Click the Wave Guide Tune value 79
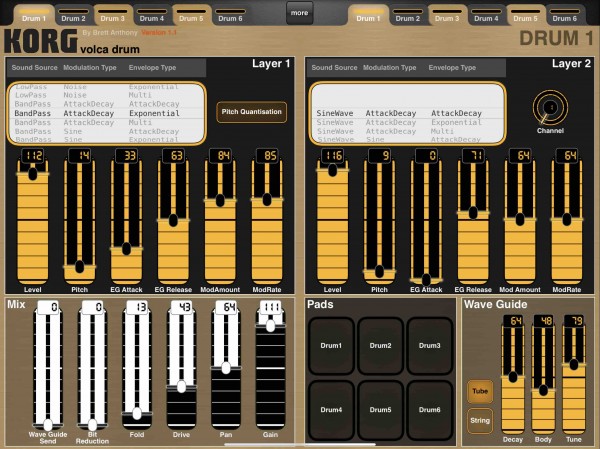Viewport: 600px width, 449px height. tap(574, 321)
